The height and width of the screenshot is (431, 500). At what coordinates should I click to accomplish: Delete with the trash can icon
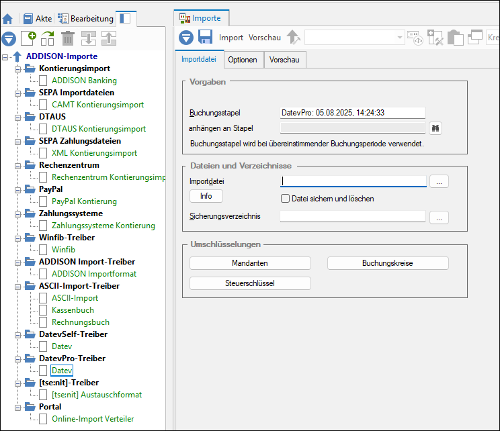68,38
